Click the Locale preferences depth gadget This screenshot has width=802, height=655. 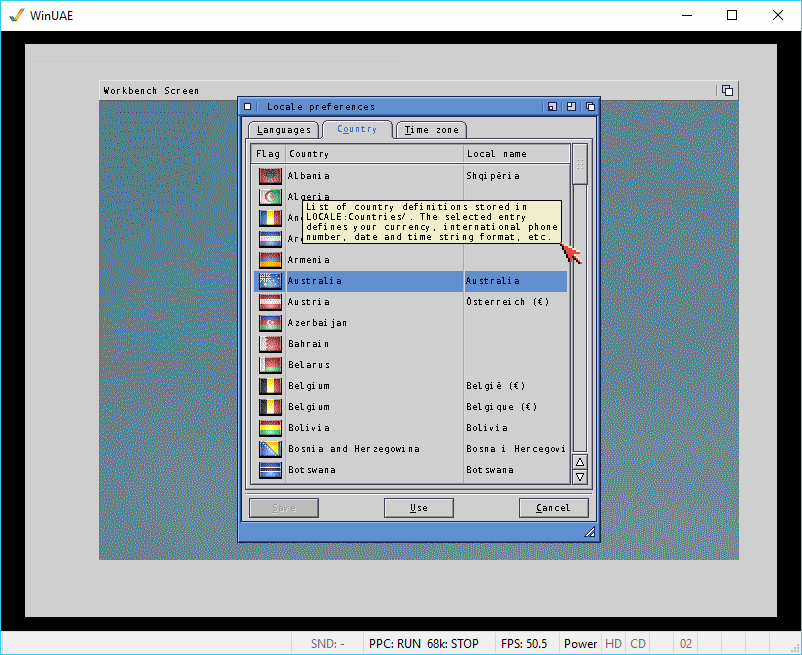[590, 106]
